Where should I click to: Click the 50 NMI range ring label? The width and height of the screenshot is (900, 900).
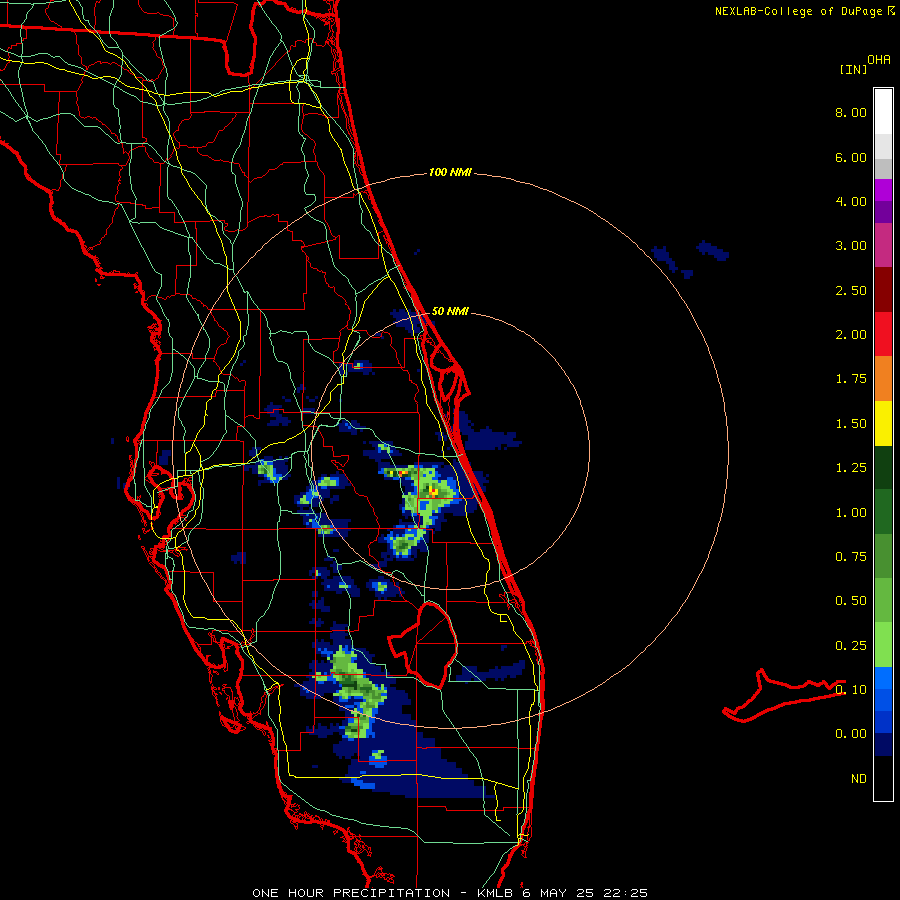pyautogui.click(x=450, y=311)
